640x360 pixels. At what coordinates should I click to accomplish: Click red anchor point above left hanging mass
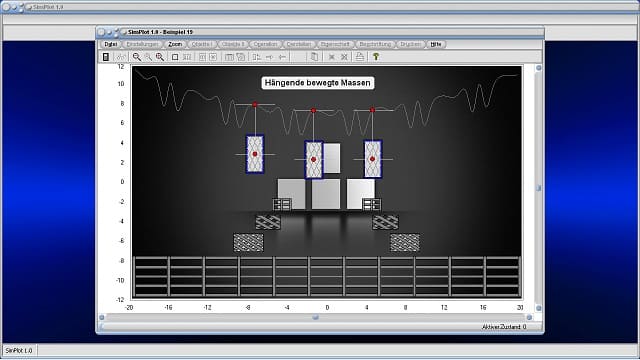[x=255, y=104]
